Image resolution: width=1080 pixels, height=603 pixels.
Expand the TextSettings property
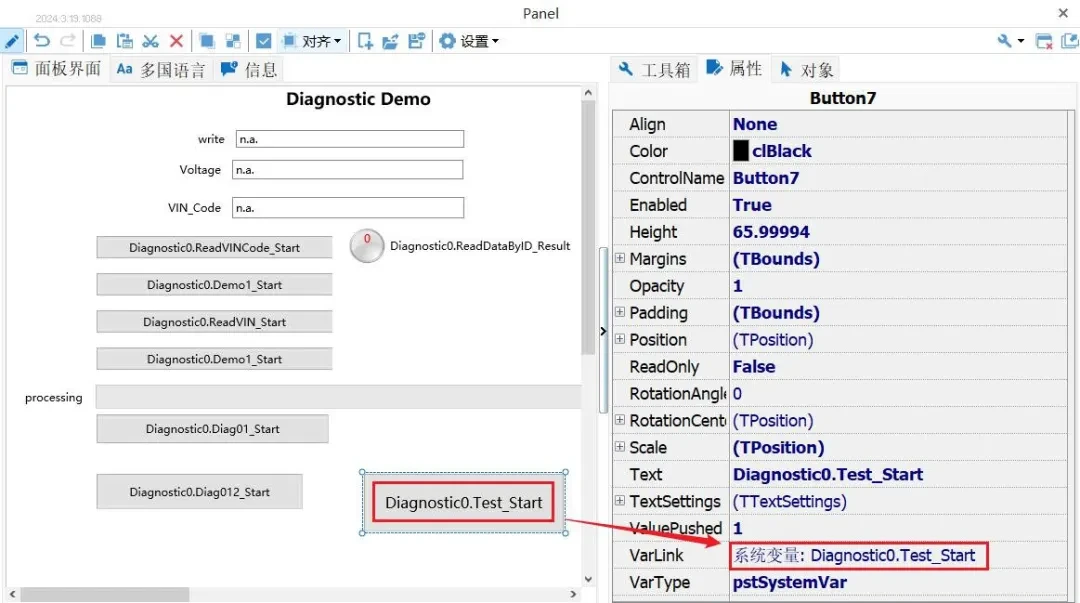[x=620, y=500]
